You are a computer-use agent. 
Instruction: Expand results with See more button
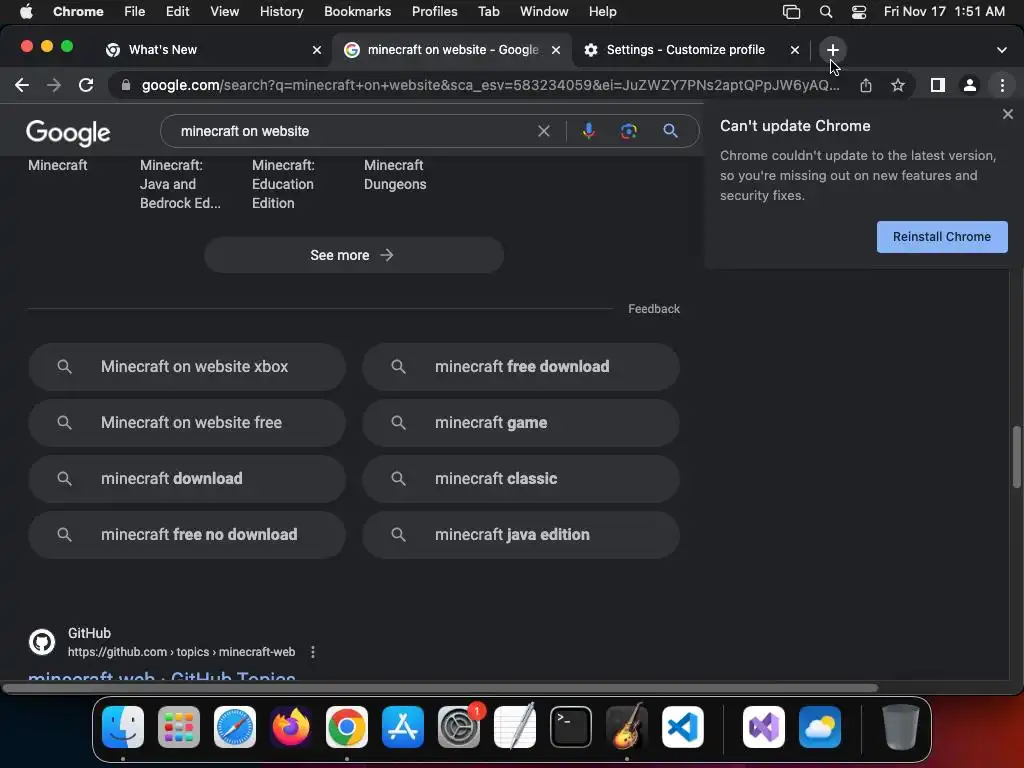click(353, 255)
